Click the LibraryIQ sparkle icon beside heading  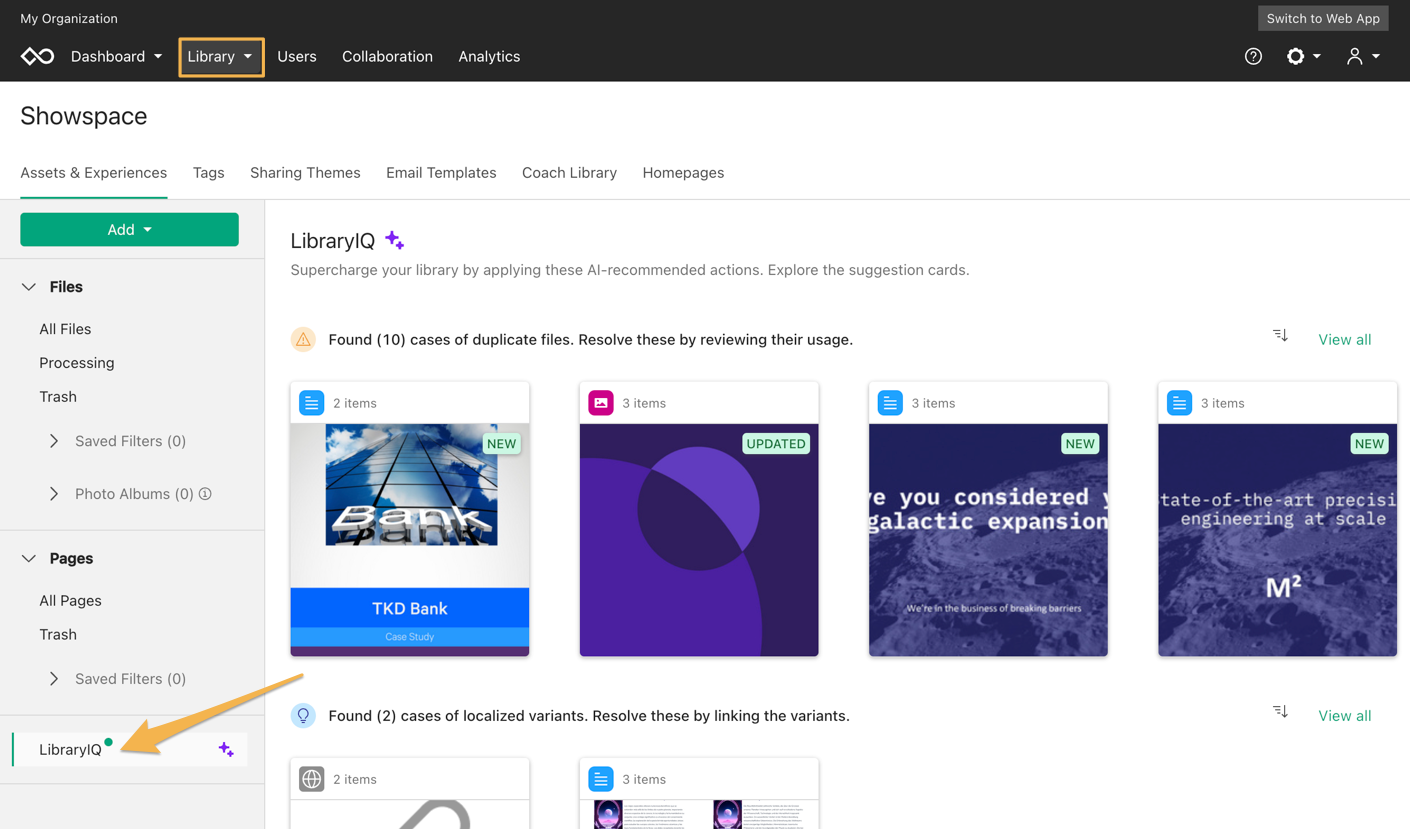click(x=395, y=240)
